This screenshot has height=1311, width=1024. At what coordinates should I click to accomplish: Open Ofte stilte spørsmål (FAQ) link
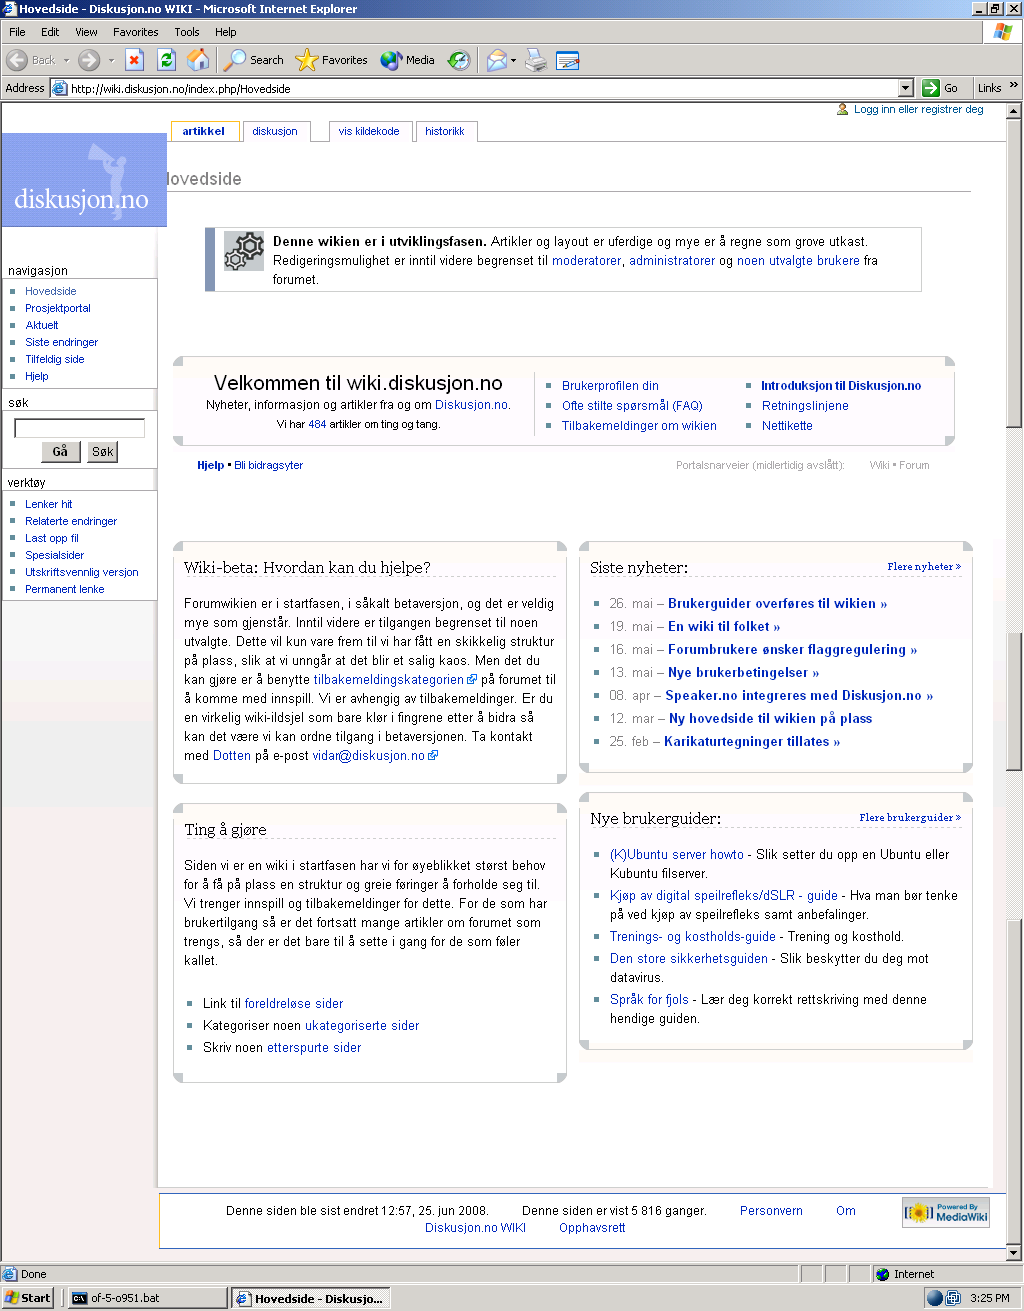pos(632,405)
